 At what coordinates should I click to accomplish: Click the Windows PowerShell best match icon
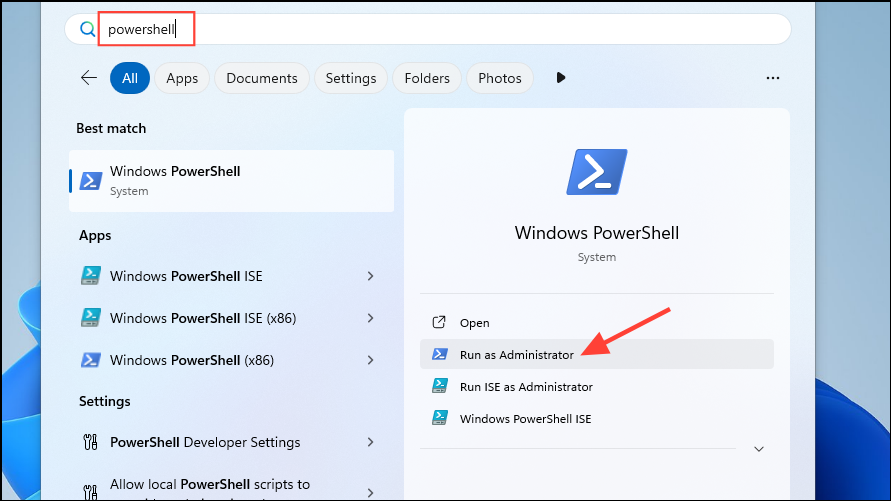(90, 181)
